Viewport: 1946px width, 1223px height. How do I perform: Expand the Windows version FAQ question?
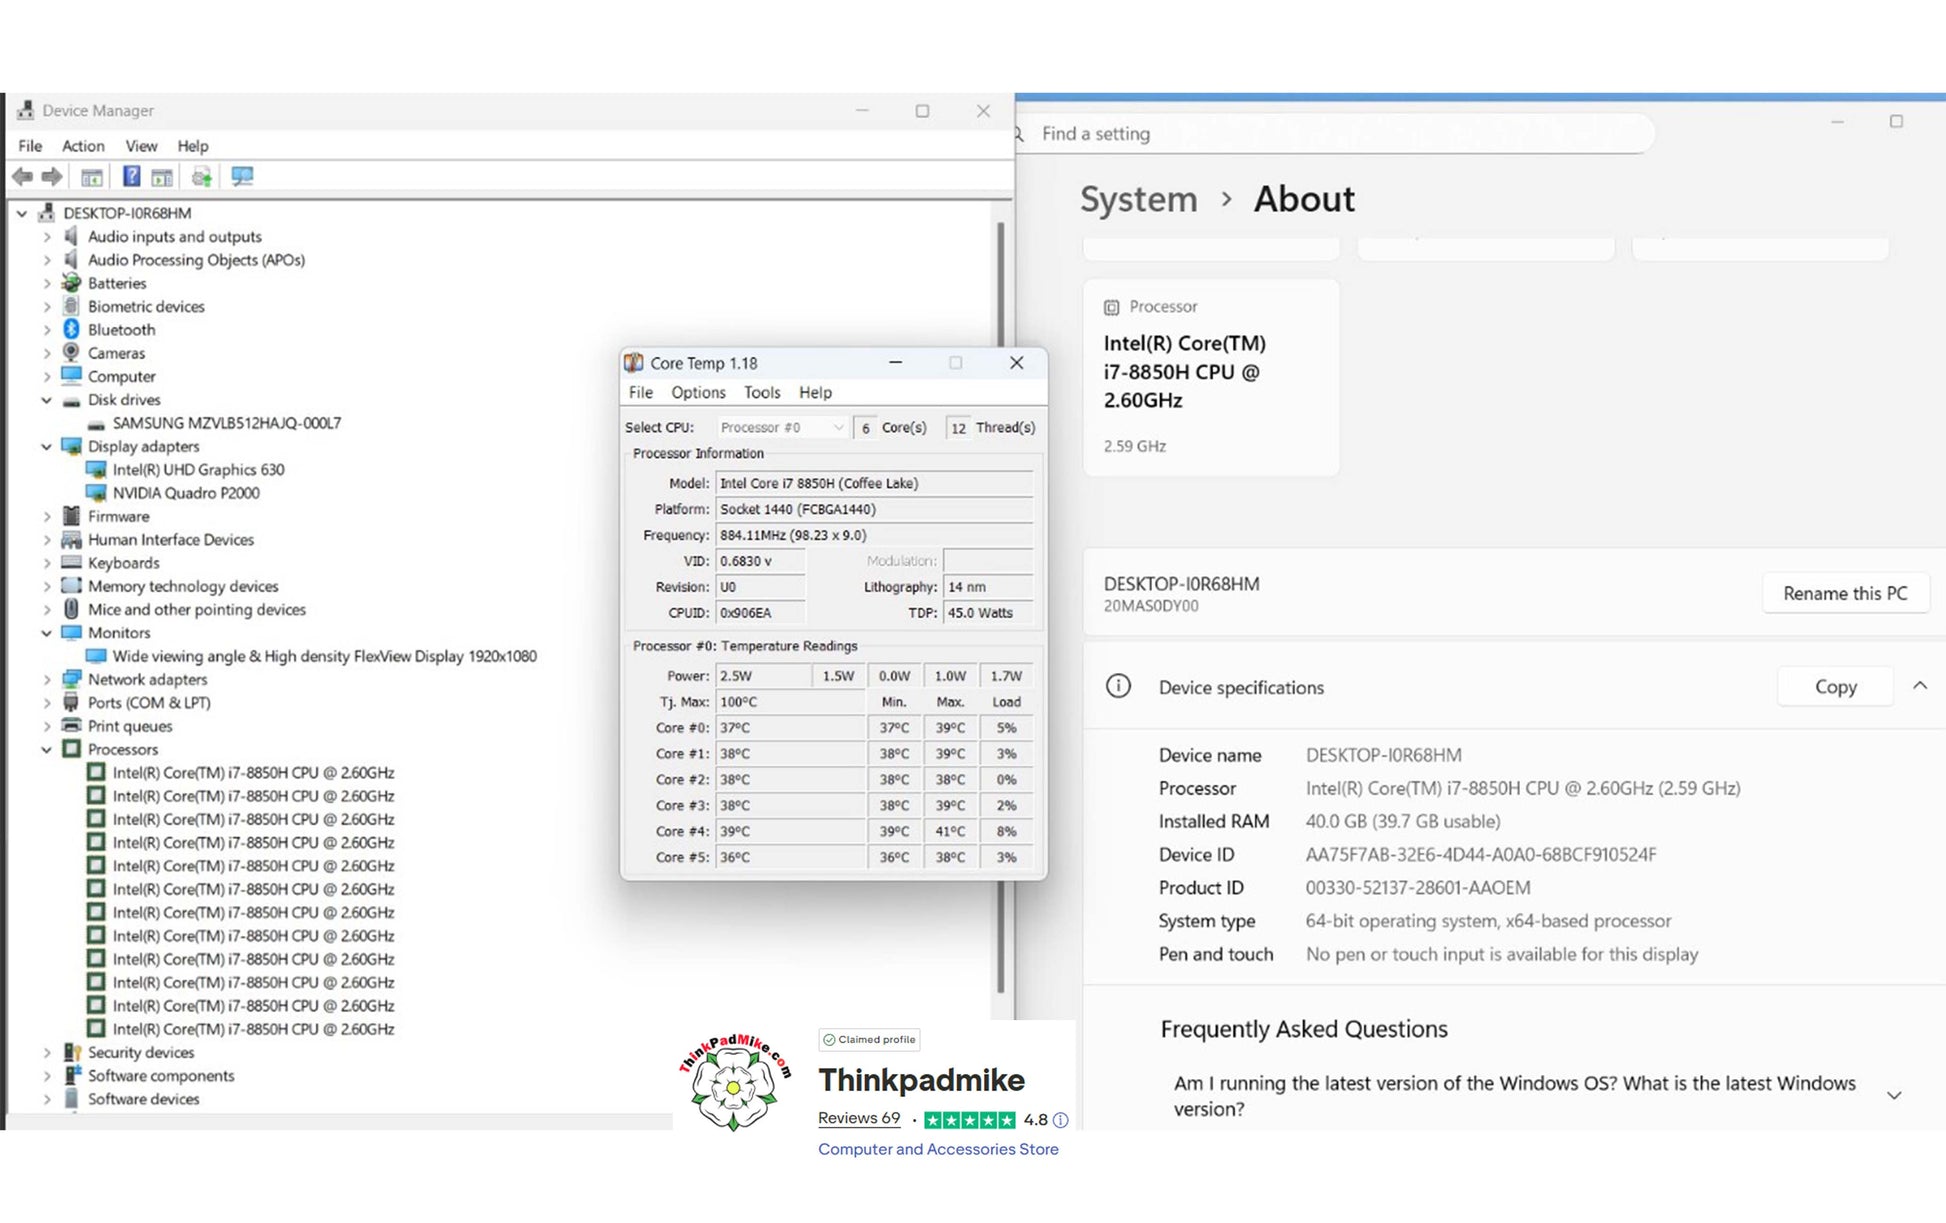[x=1893, y=1096]
